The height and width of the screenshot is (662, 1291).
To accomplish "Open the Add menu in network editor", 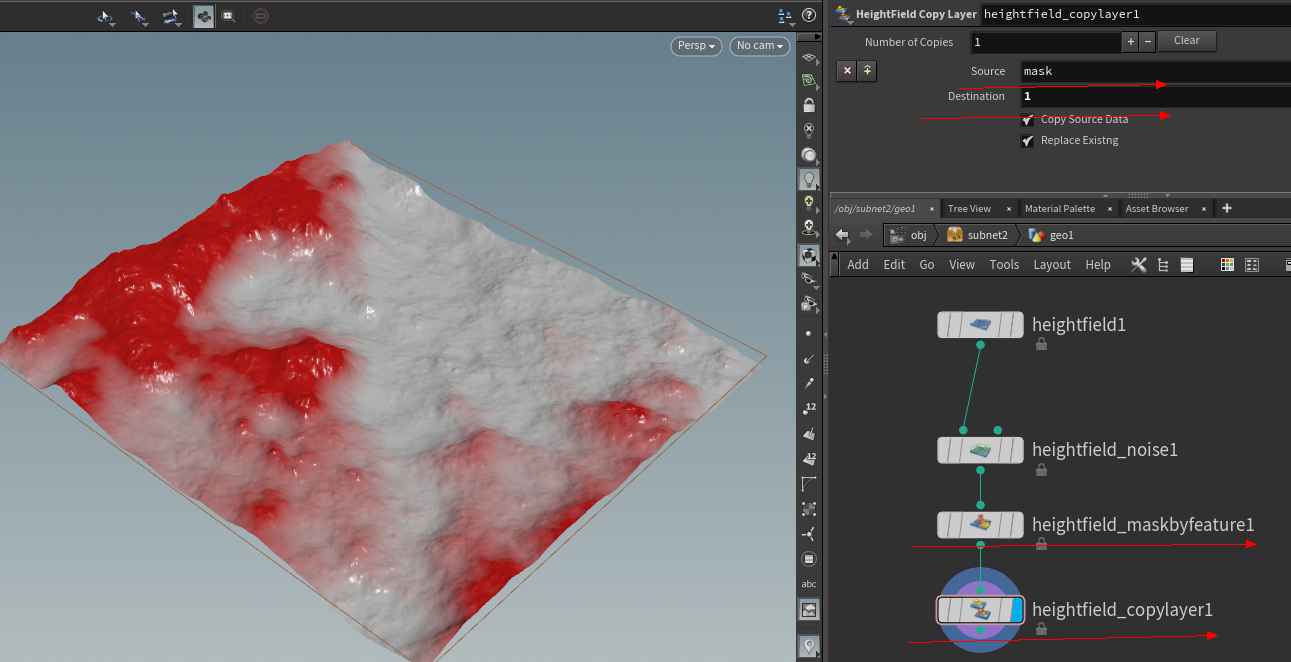I will [x=857, y=264].
